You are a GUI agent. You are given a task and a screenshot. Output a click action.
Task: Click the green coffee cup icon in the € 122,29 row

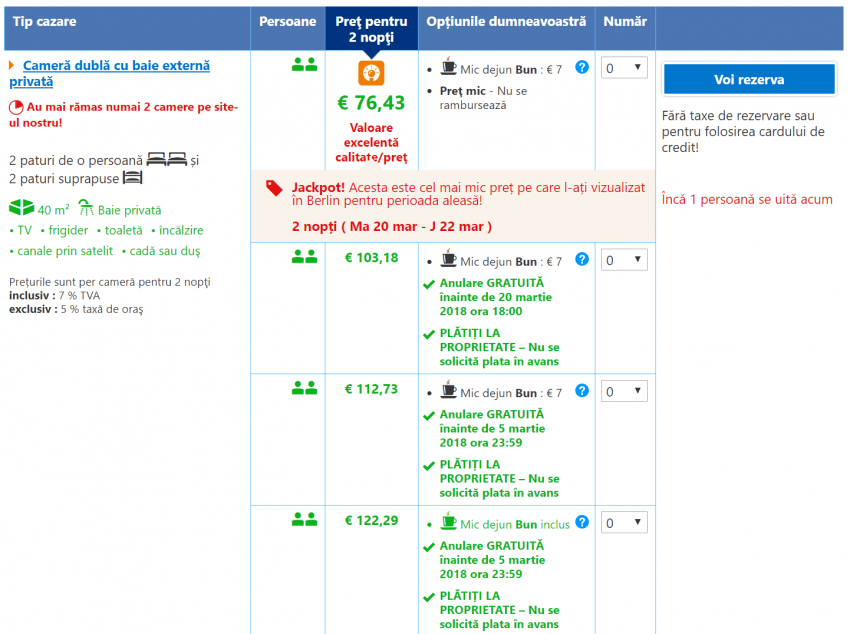point(449,523)
